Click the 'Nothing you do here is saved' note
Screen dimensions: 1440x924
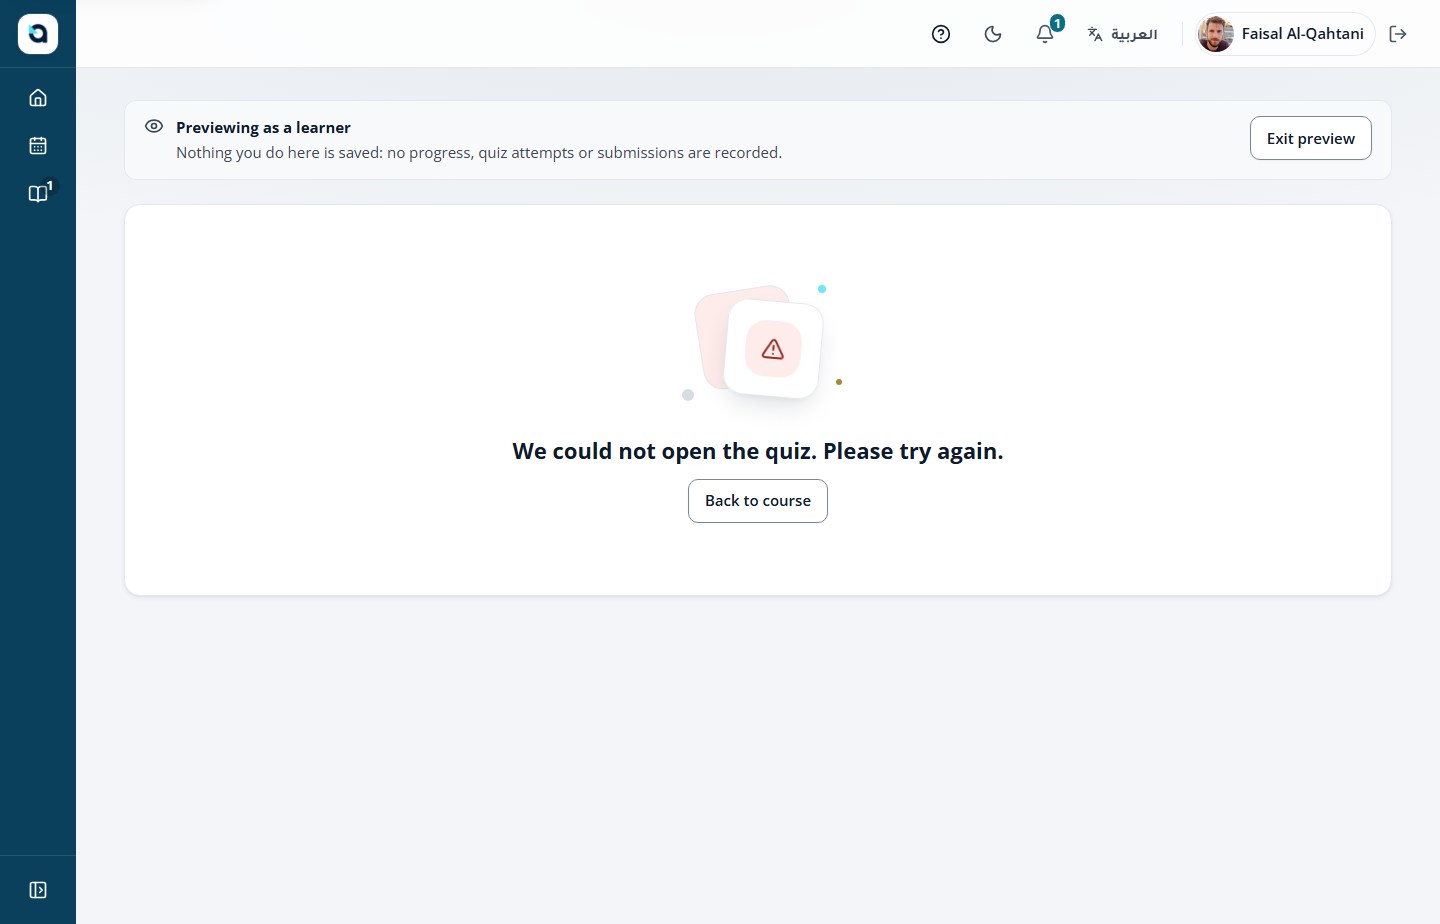pos(479,153)
